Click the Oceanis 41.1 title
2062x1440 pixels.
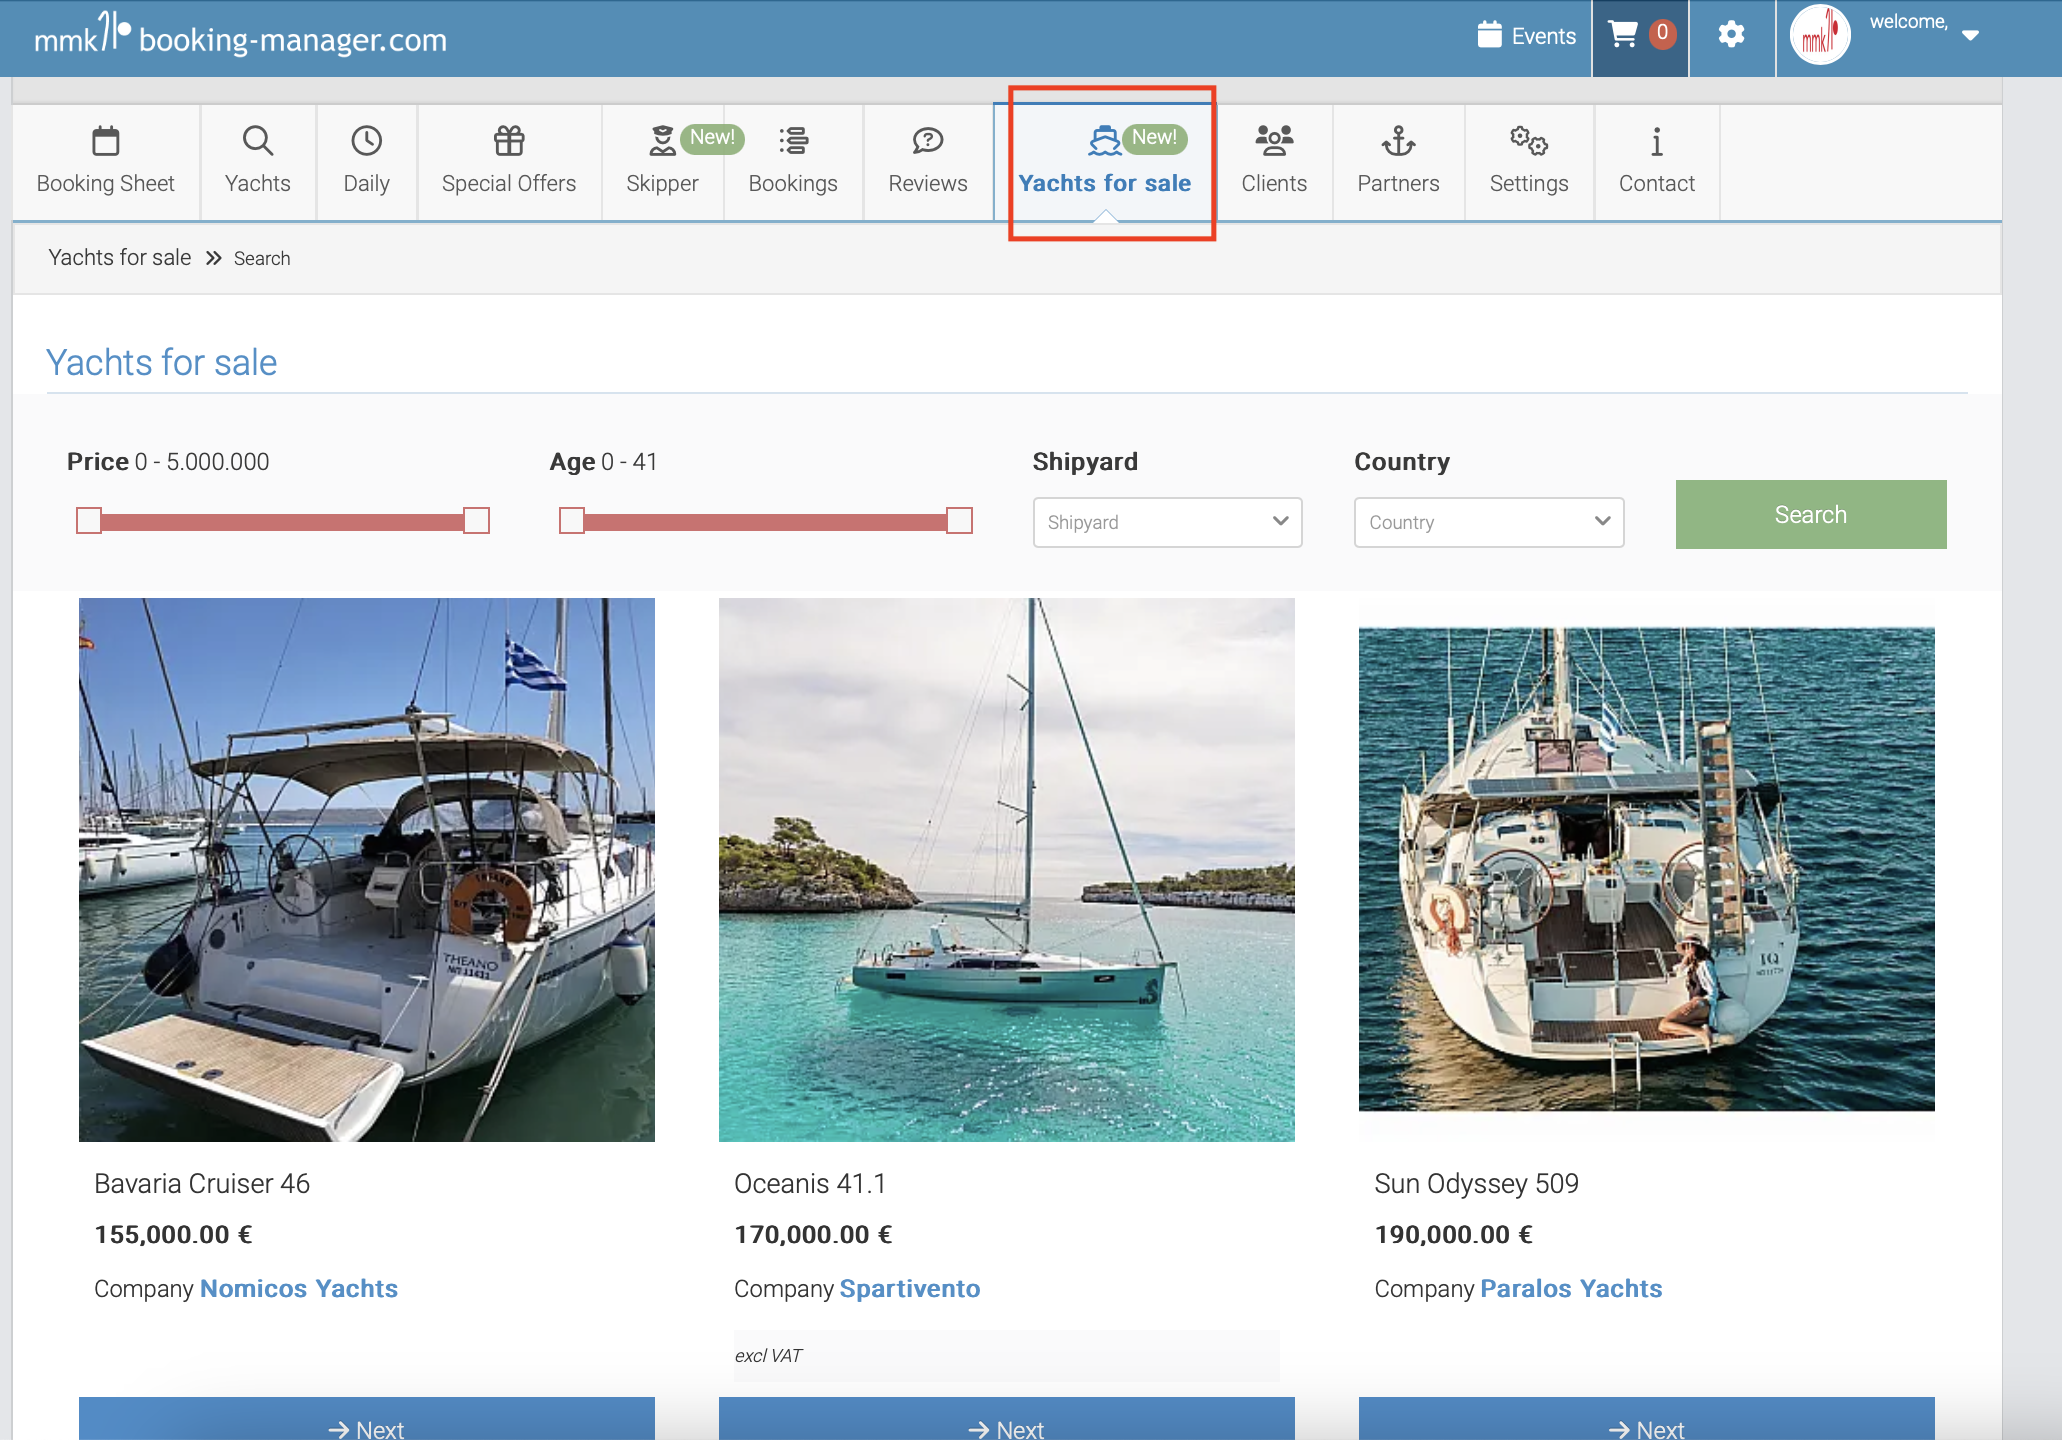(810, 1184)
